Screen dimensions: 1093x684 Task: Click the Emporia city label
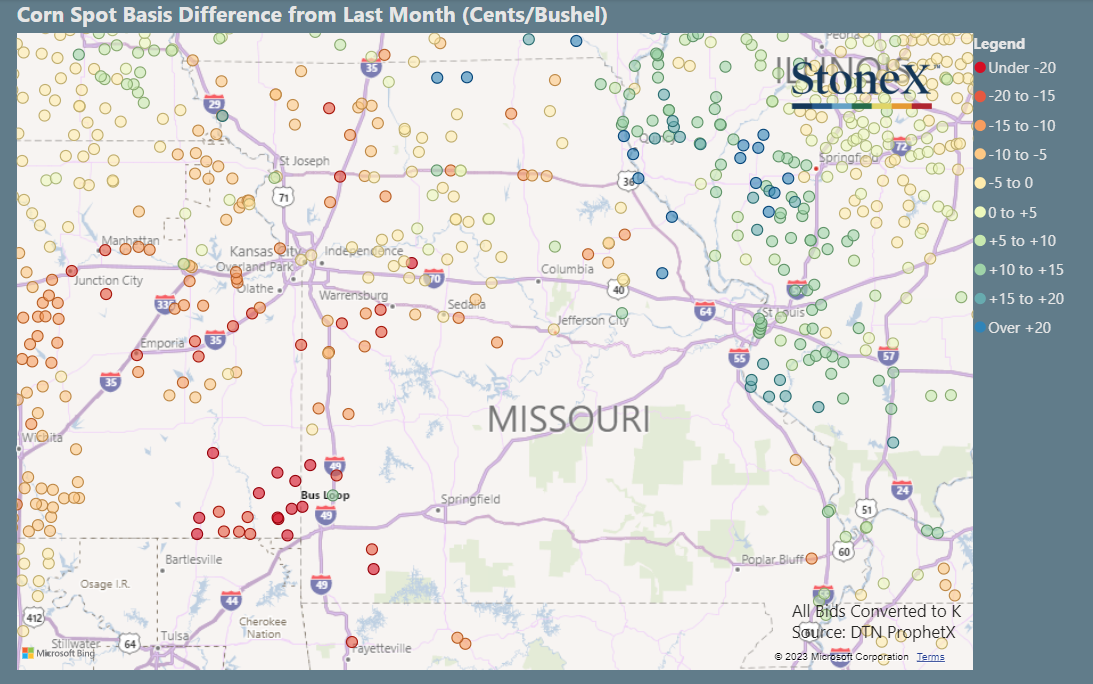click(x=162, y=343)
